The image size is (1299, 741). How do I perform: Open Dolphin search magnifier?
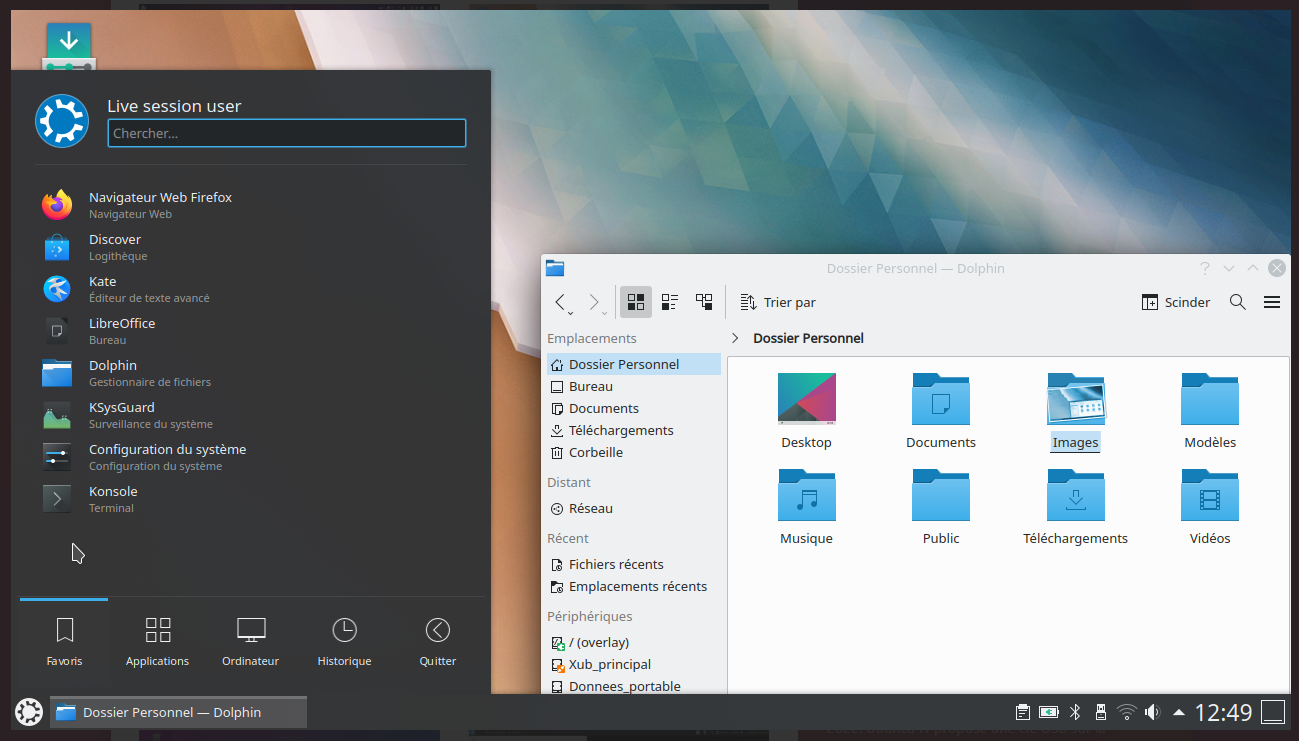[1238, 302]
